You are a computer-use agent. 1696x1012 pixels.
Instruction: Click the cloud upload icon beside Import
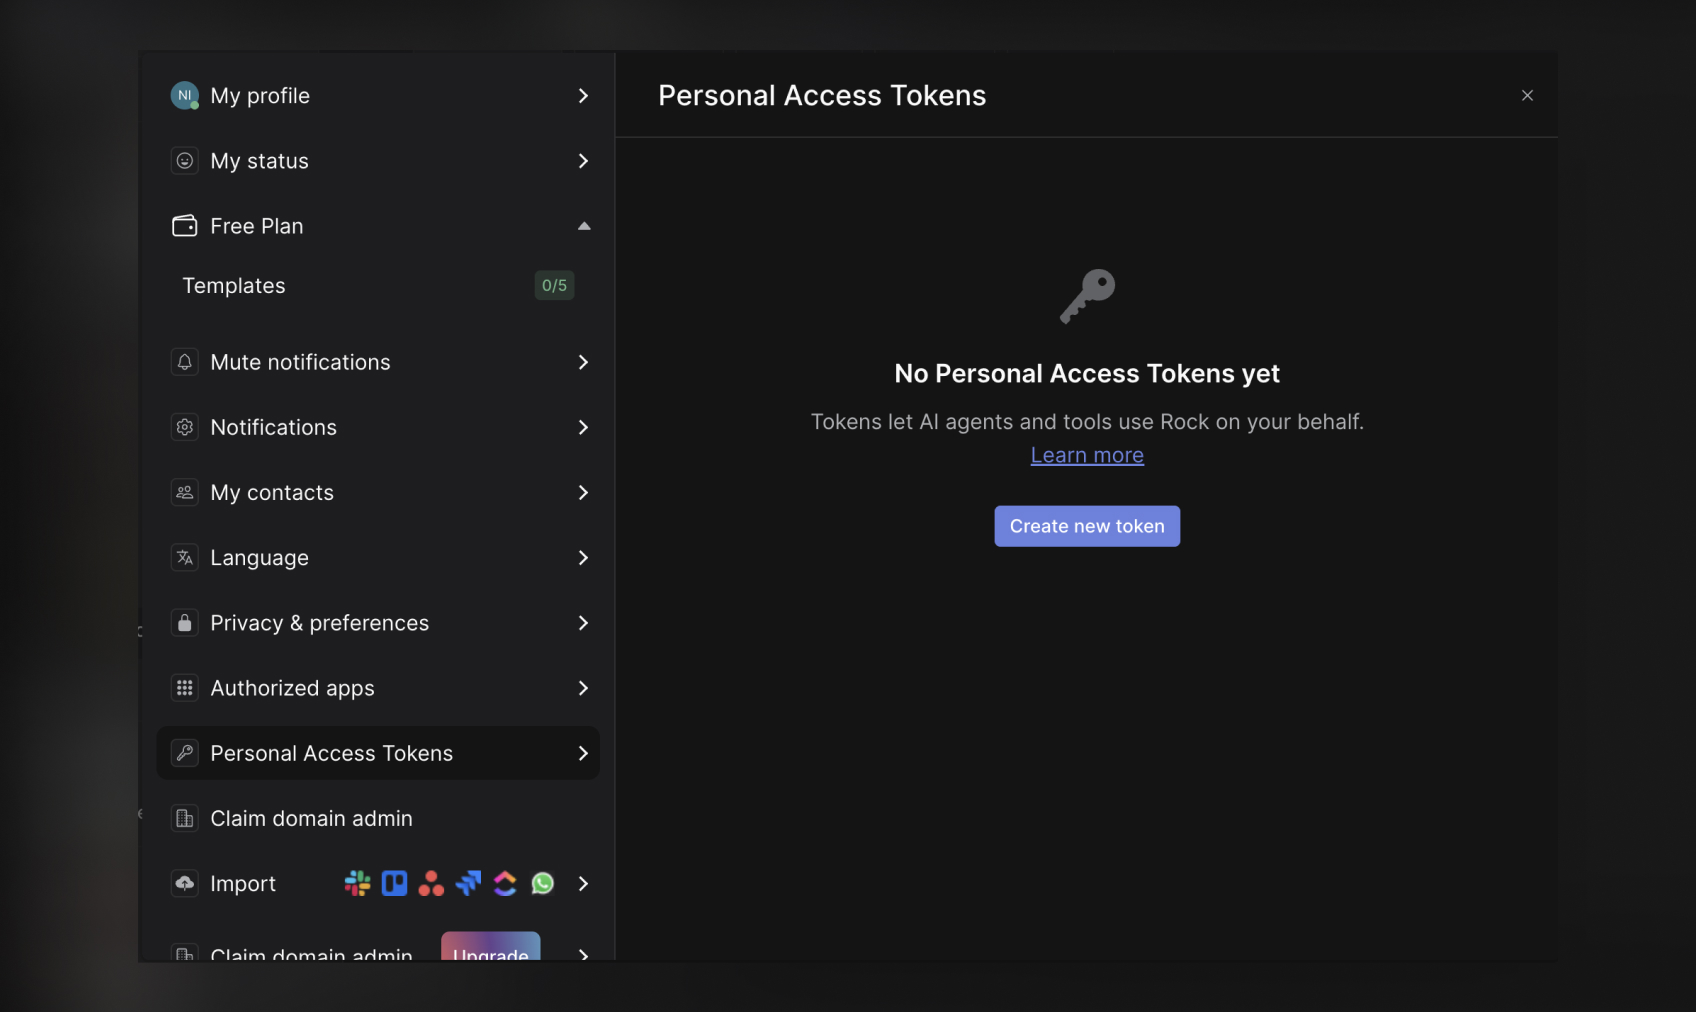(185, 884)
